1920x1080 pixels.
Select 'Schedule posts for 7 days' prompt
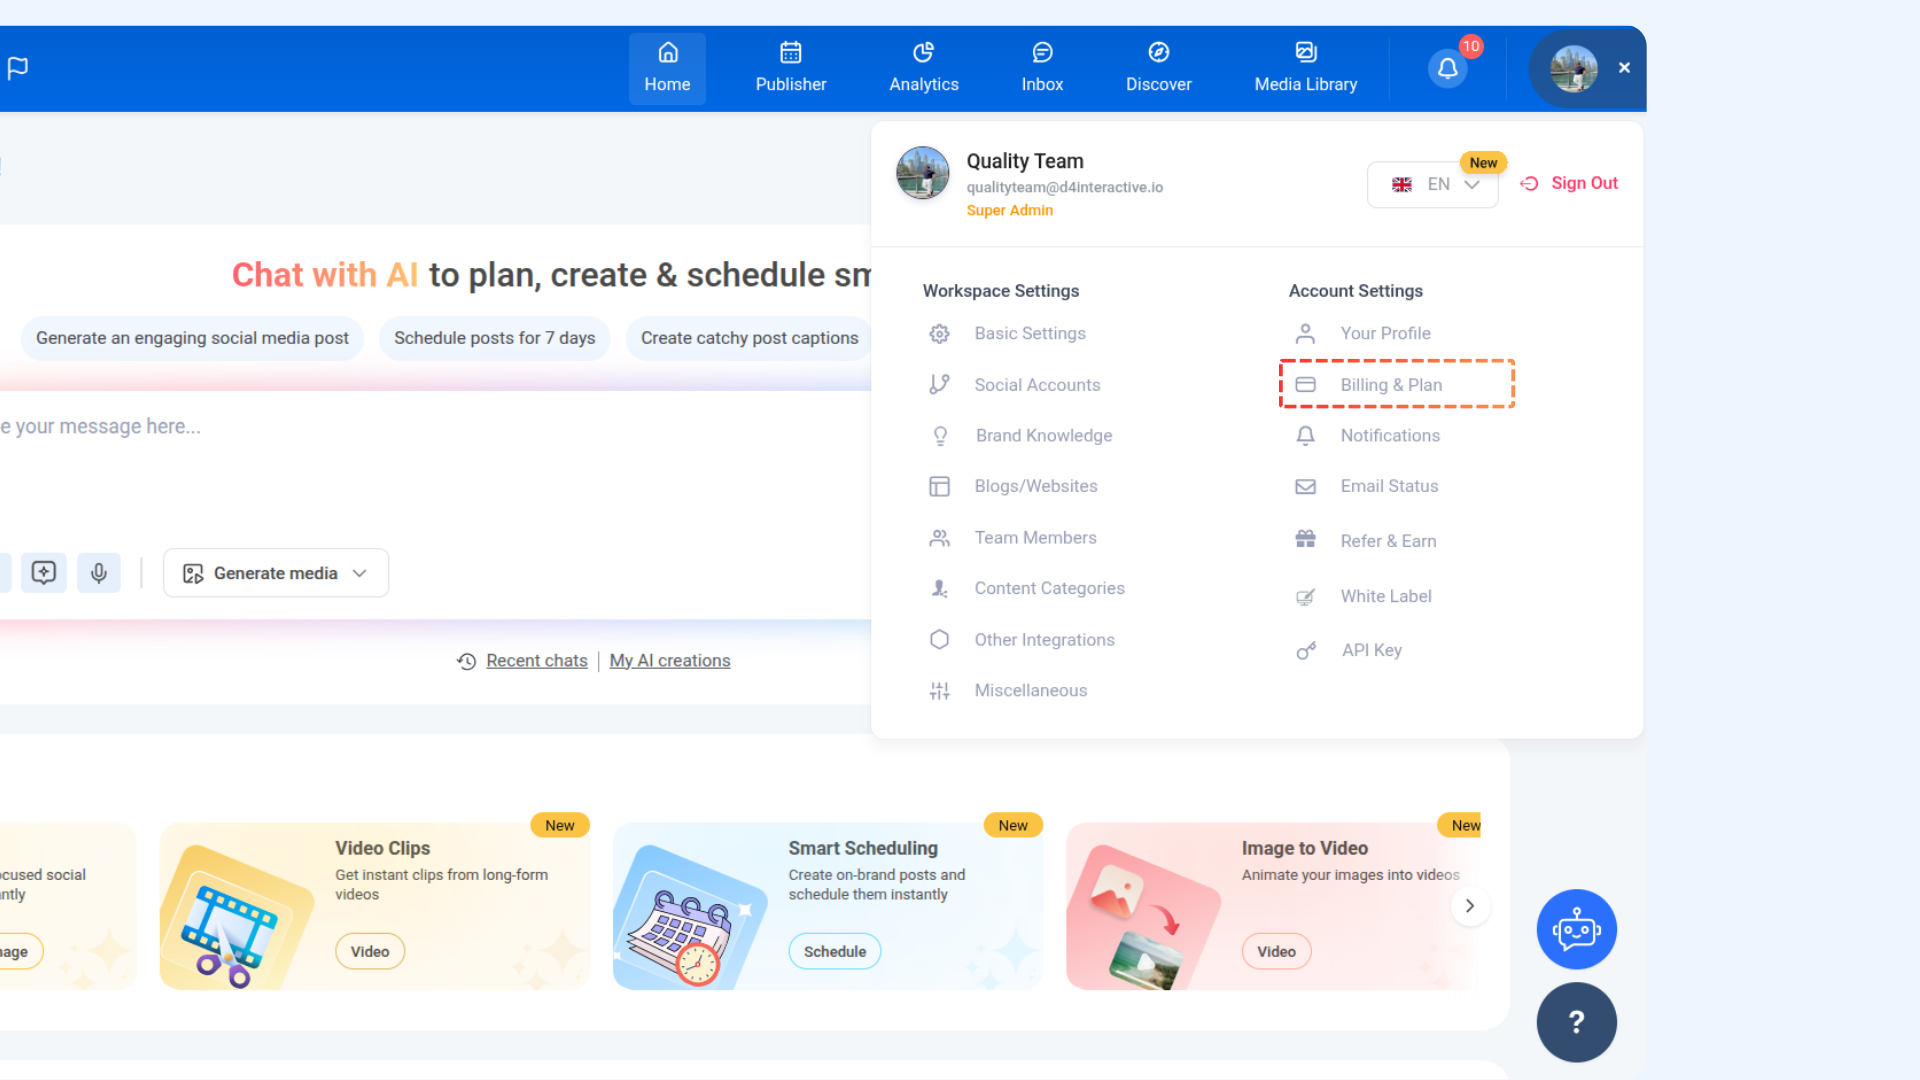click(494, 339)
